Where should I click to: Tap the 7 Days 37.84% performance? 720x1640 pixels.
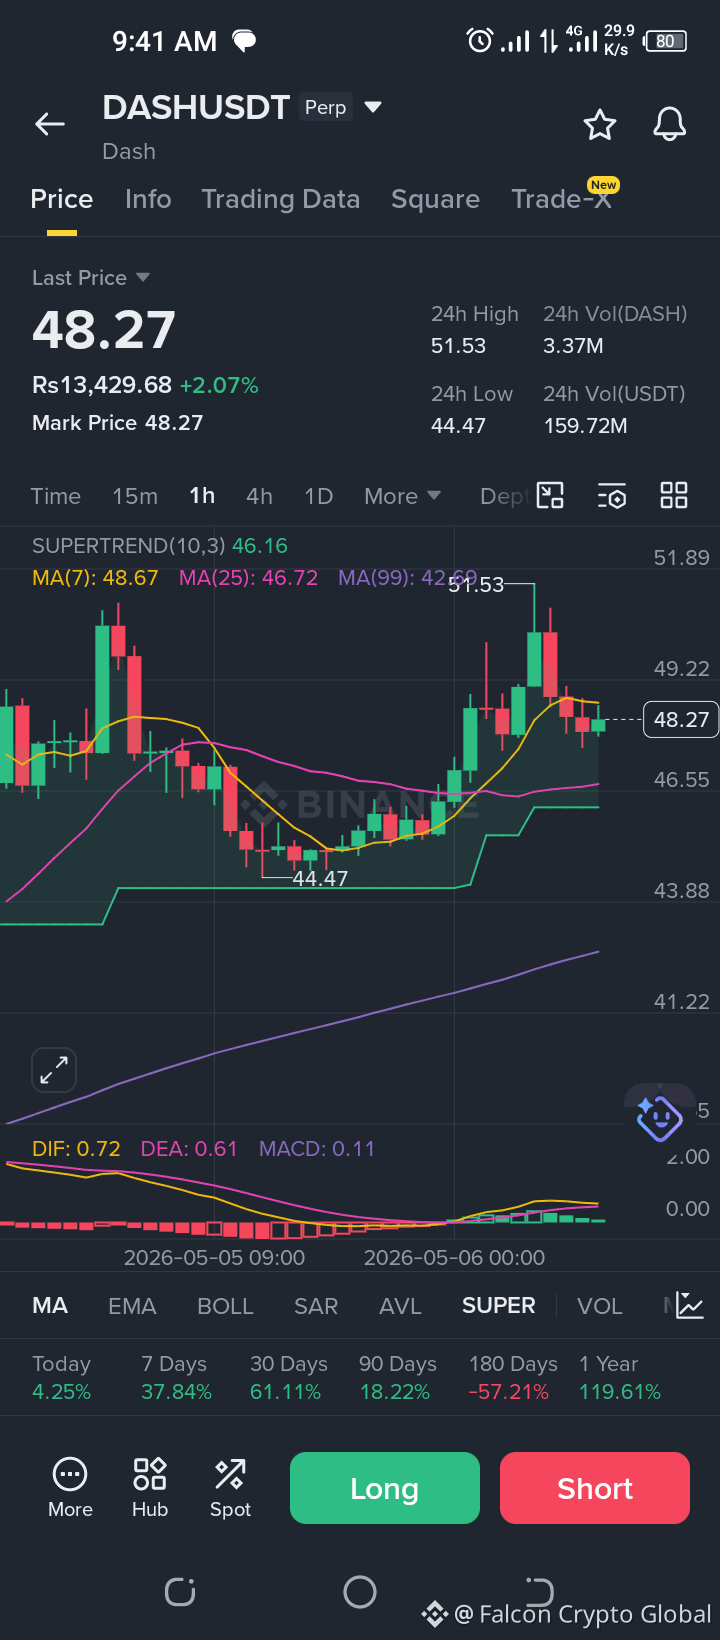coord(176,1378)
